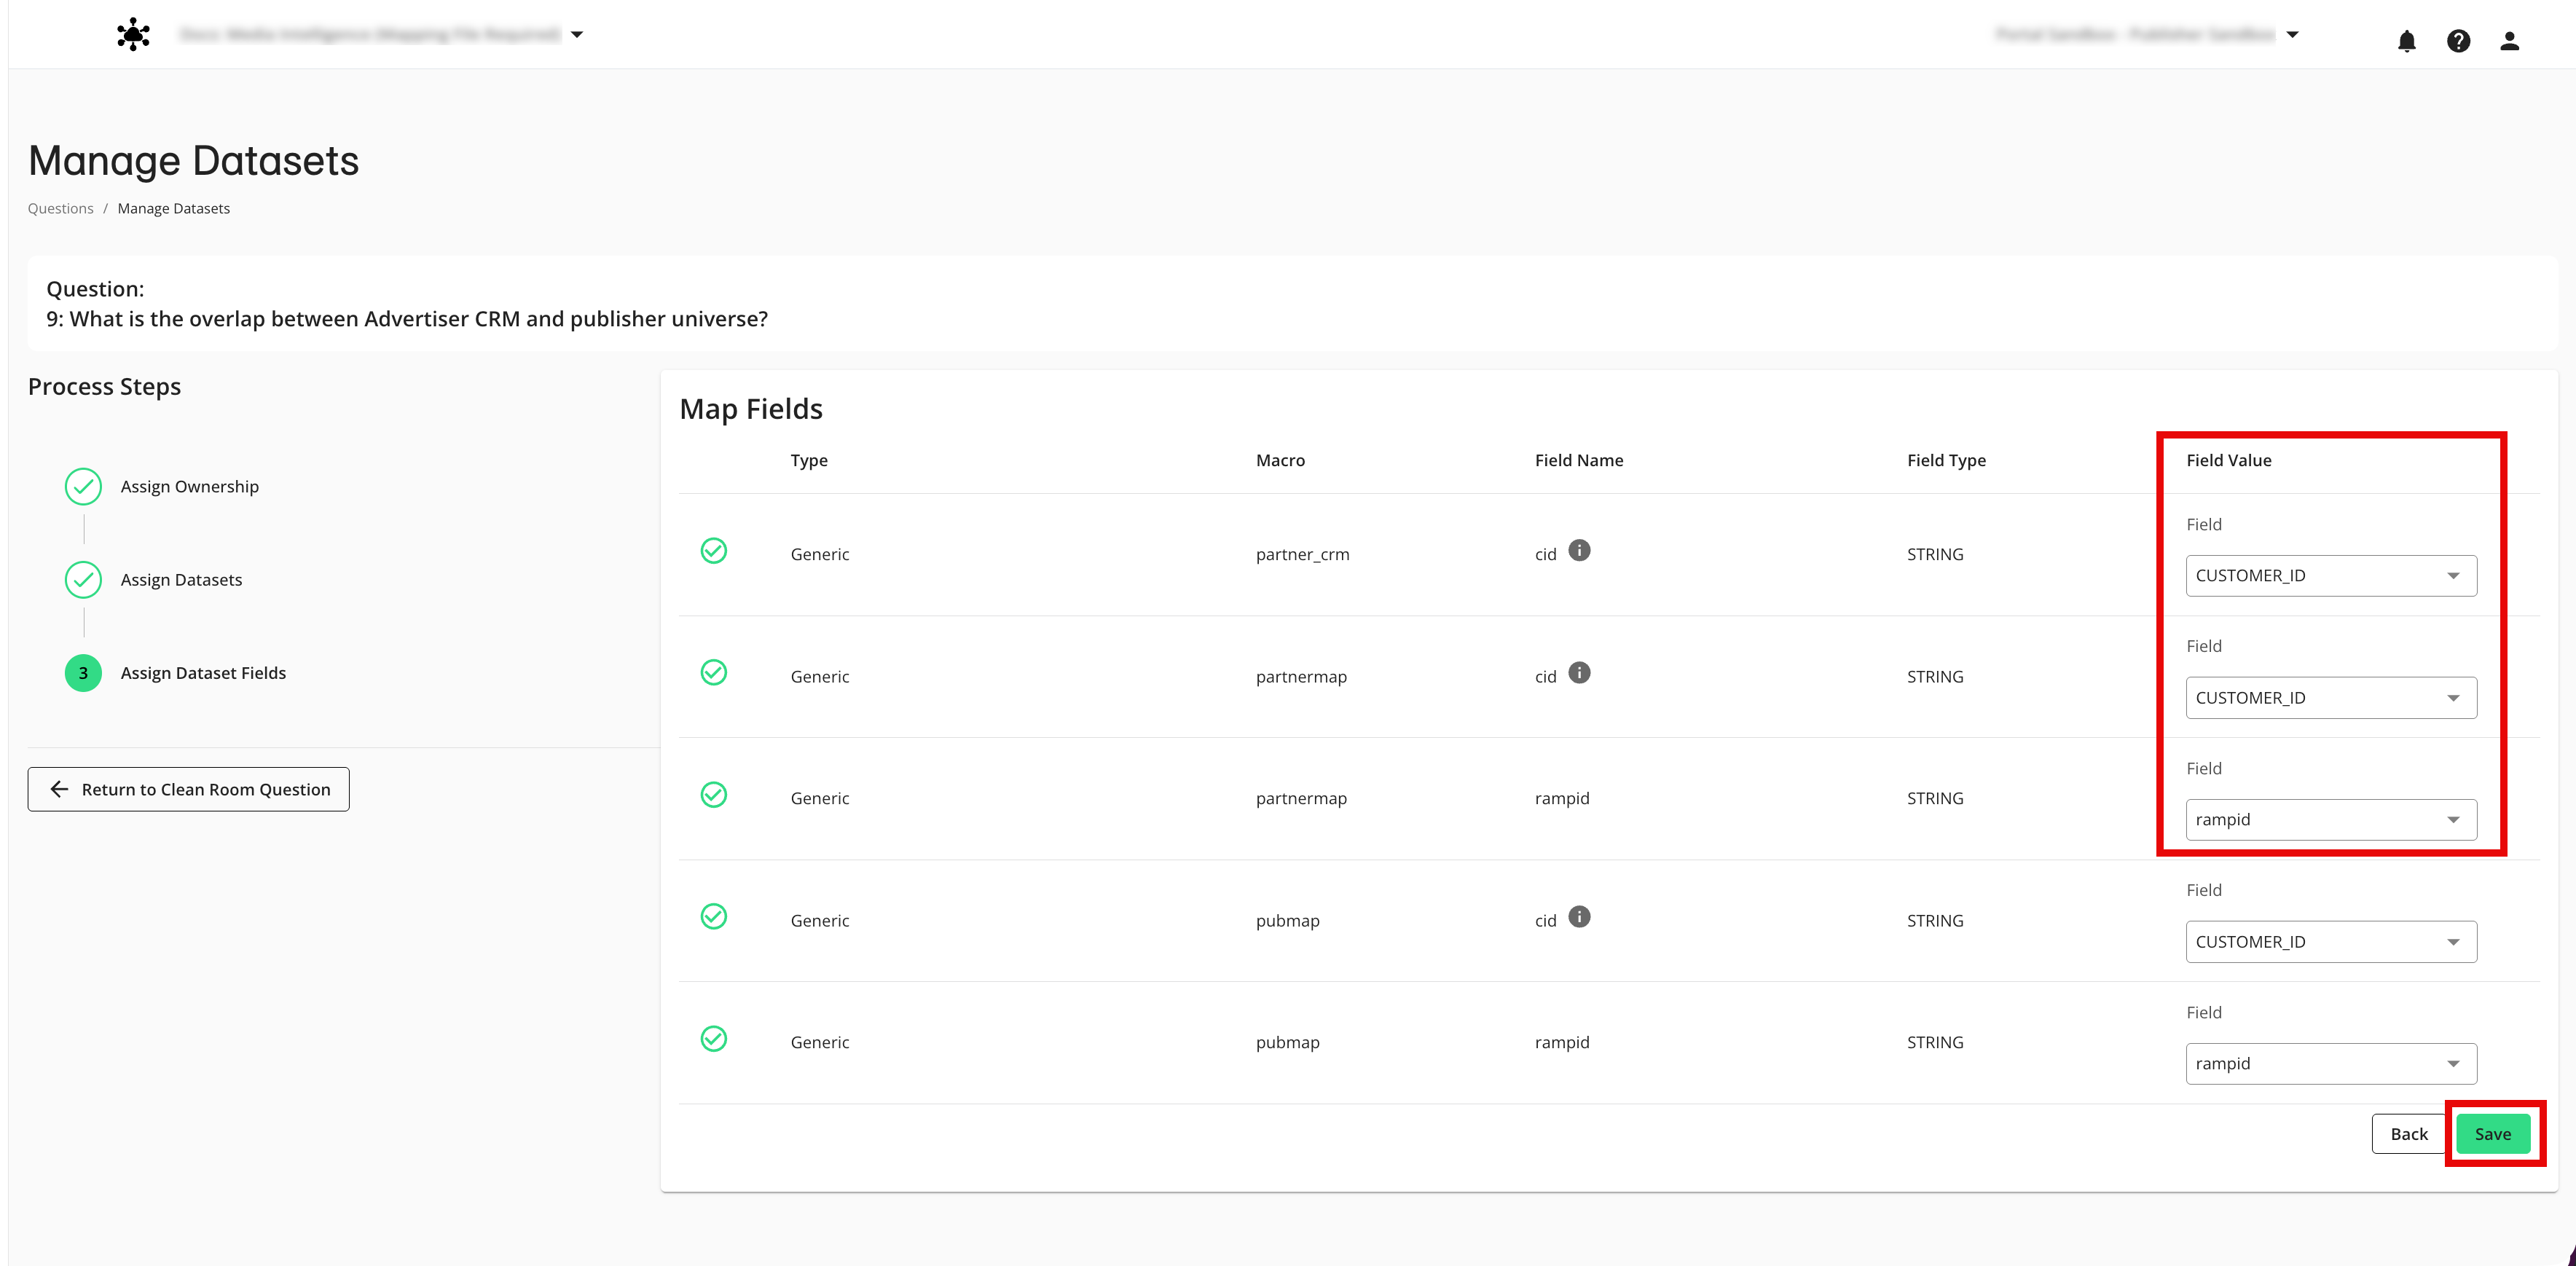The width and height of the screenshot is (2576, 1266).
Task: Open rampid field dropdown for partnermap row
Action: 2330,819
